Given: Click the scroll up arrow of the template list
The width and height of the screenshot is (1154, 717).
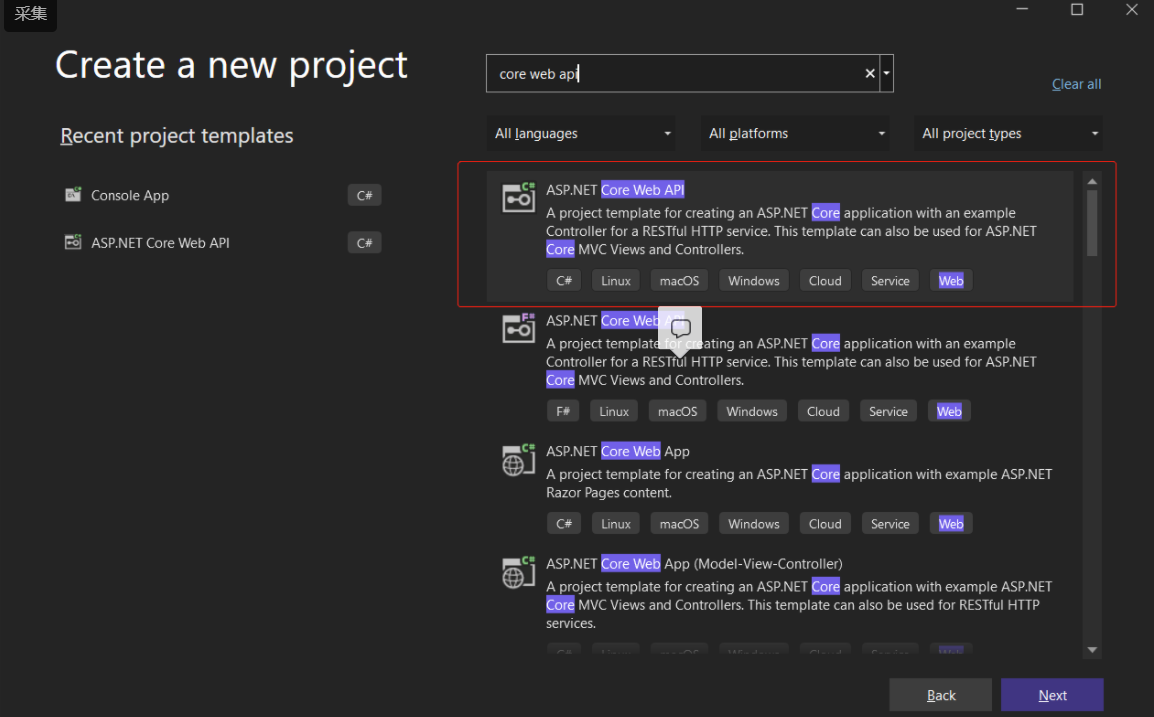Looking at the screenshot, I should click(1092, 181).
